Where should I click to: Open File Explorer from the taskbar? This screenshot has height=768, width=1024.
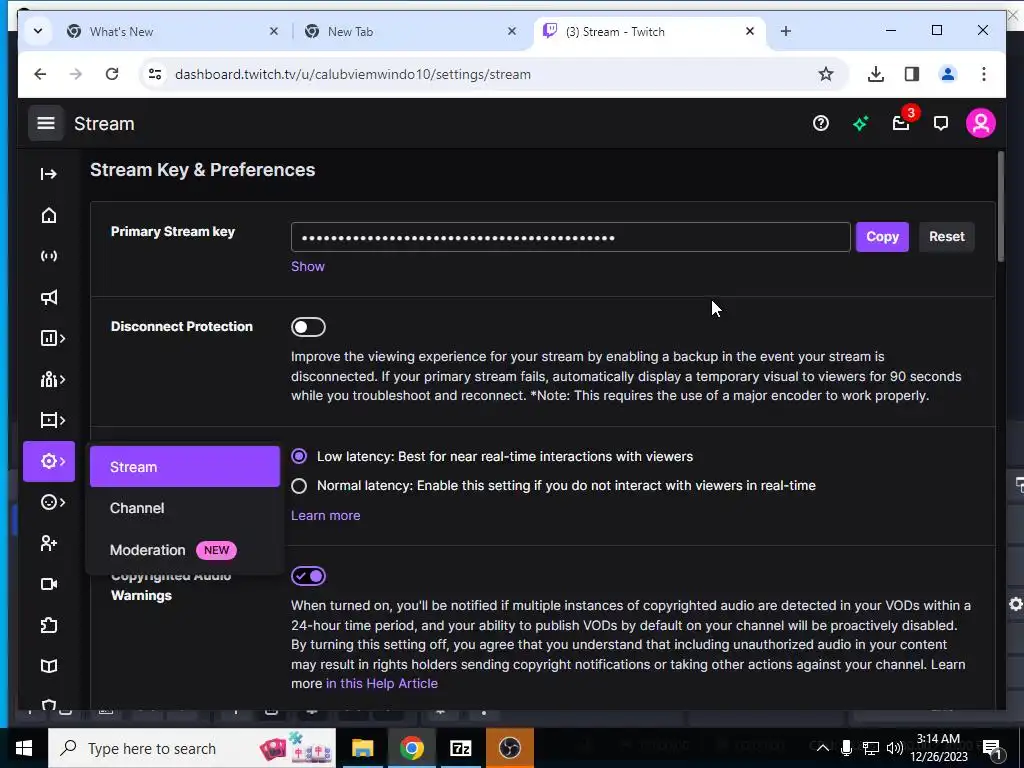click(362, 748)
